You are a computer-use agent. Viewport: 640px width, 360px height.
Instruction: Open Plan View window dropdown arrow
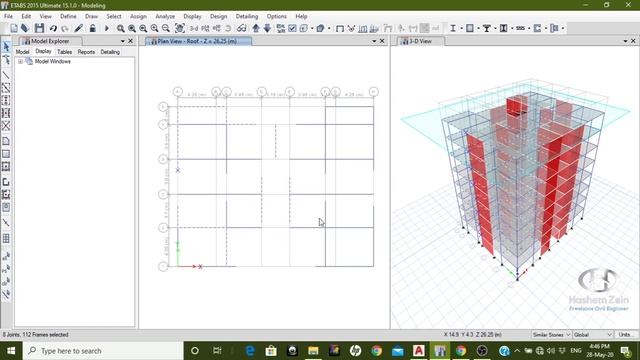pyautogui.click(x=374, y=41)
